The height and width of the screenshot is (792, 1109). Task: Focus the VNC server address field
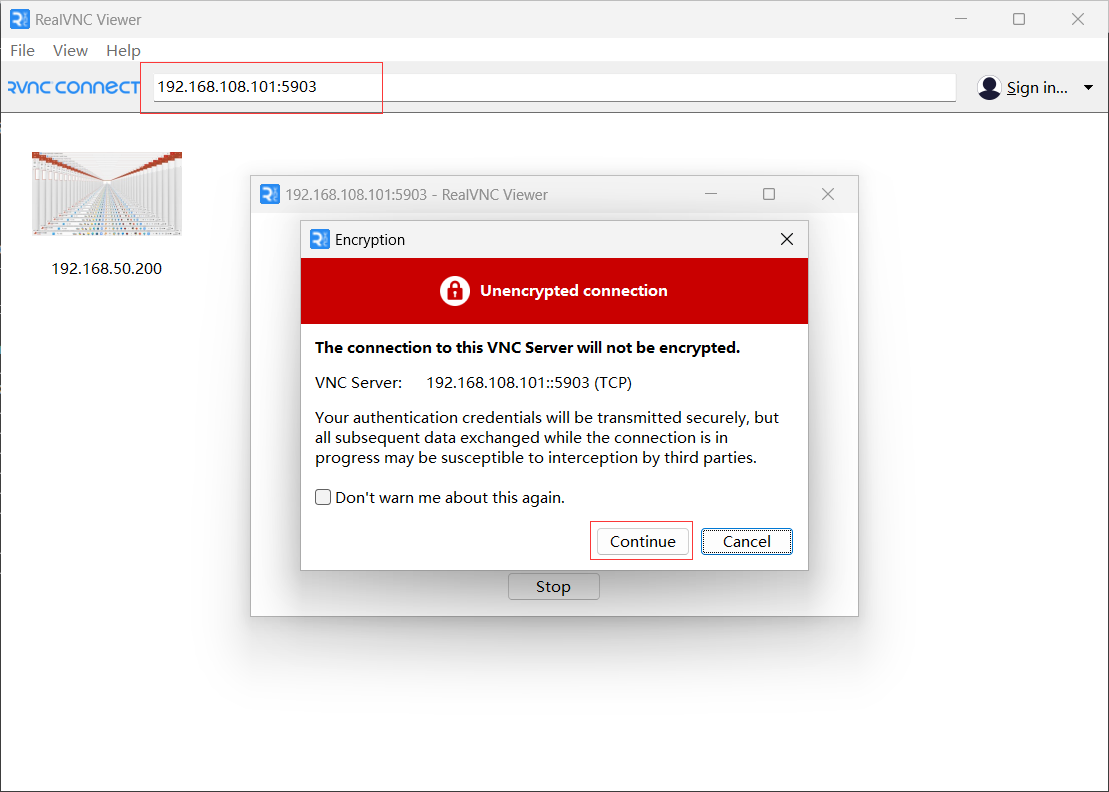(554, 87)
